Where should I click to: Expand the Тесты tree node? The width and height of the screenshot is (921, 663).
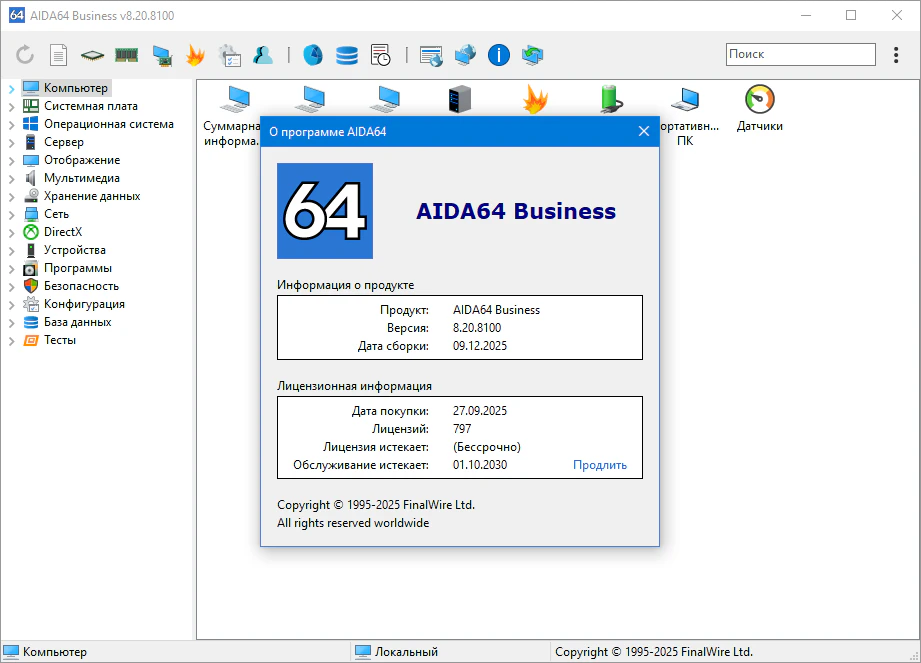(11, 341)
